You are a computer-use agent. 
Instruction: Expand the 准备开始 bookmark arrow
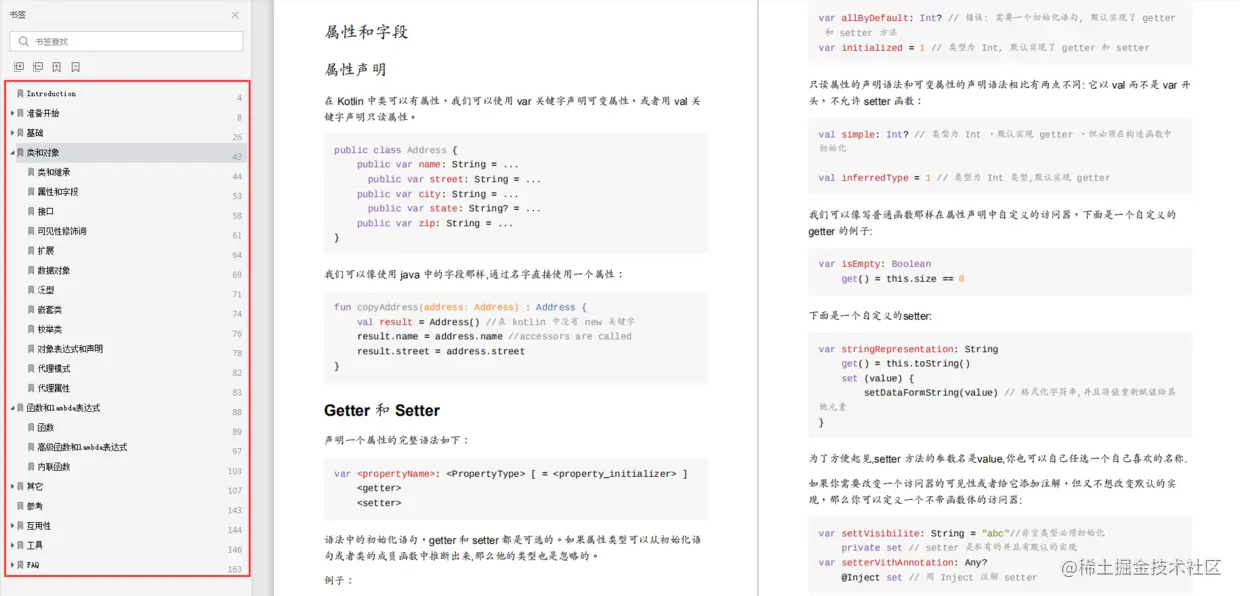pyautogui.click(x=12, y=113)
